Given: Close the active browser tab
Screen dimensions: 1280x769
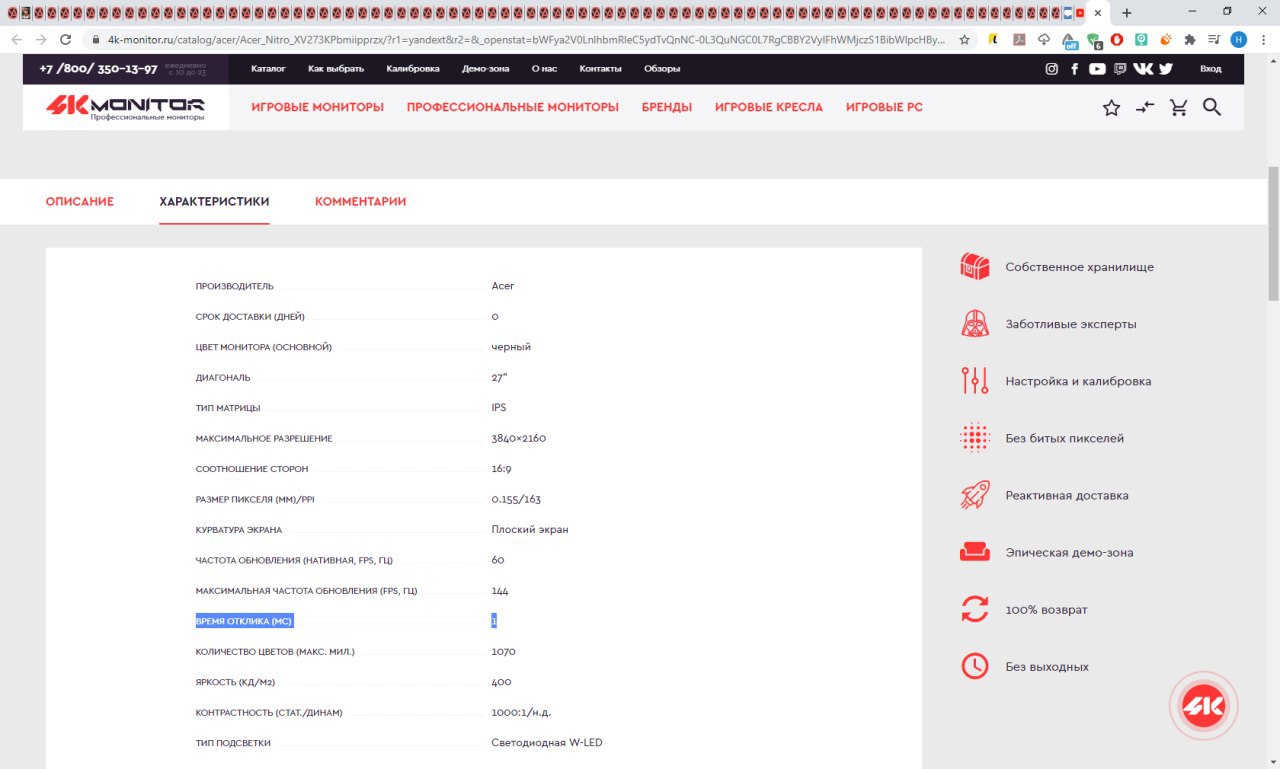Looking at the screenshot, I should tap(1098, 13).
